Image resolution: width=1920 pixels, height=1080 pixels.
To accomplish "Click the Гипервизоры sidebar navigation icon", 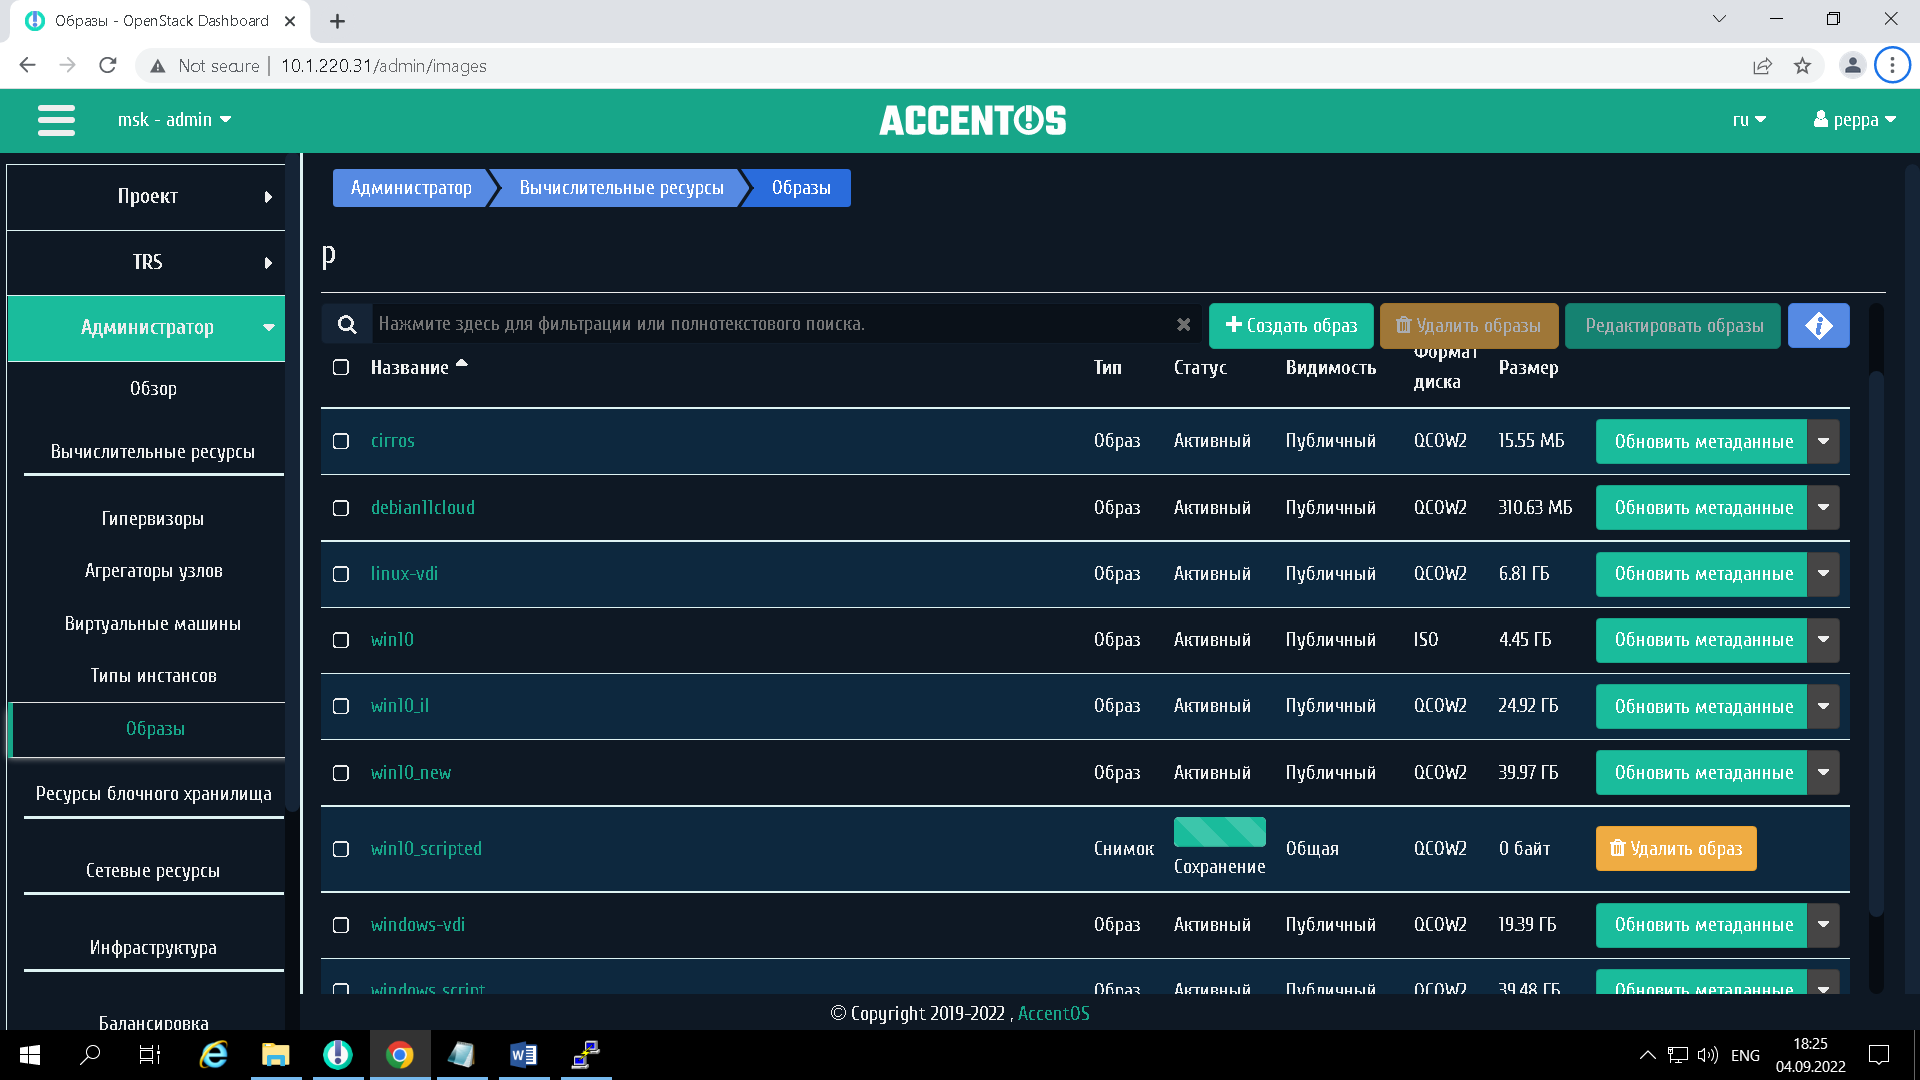I will 152,517.
